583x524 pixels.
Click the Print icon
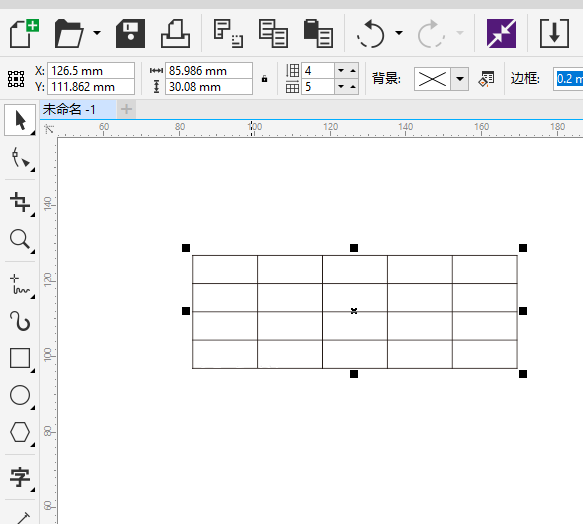click(x=175, y=33)
